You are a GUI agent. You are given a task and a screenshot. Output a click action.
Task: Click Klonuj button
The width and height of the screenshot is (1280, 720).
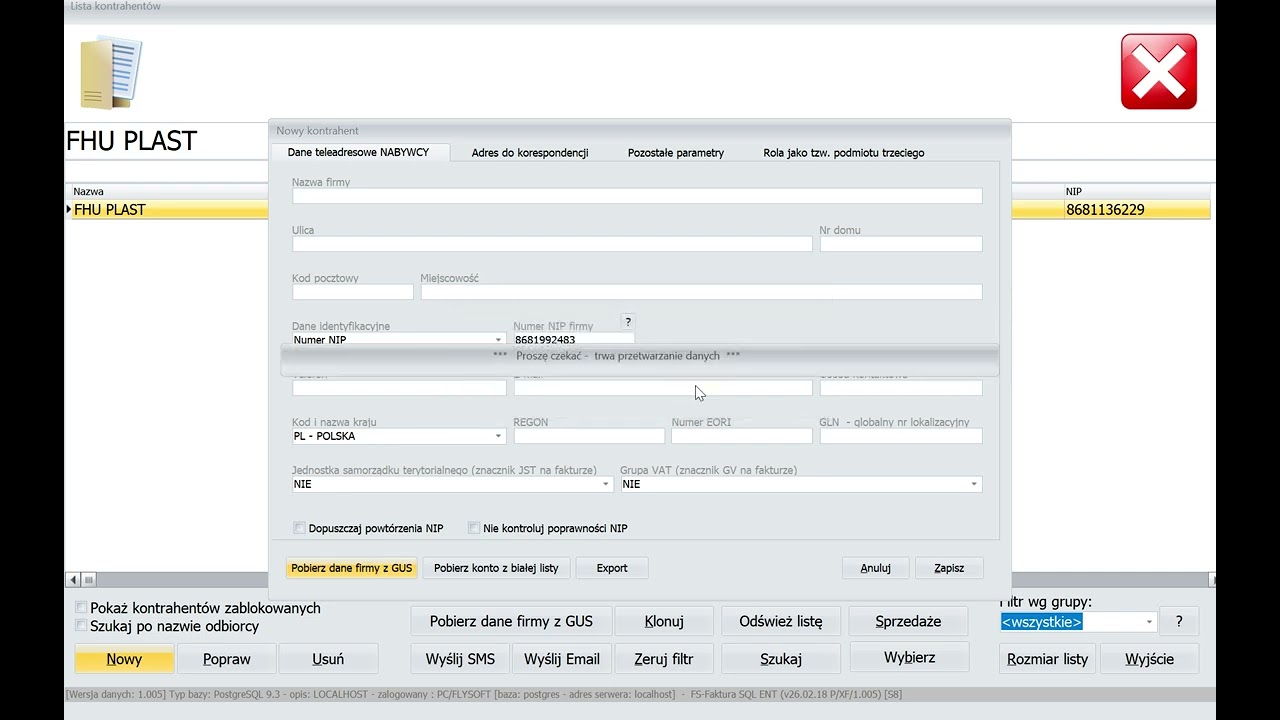pos(664,621)
